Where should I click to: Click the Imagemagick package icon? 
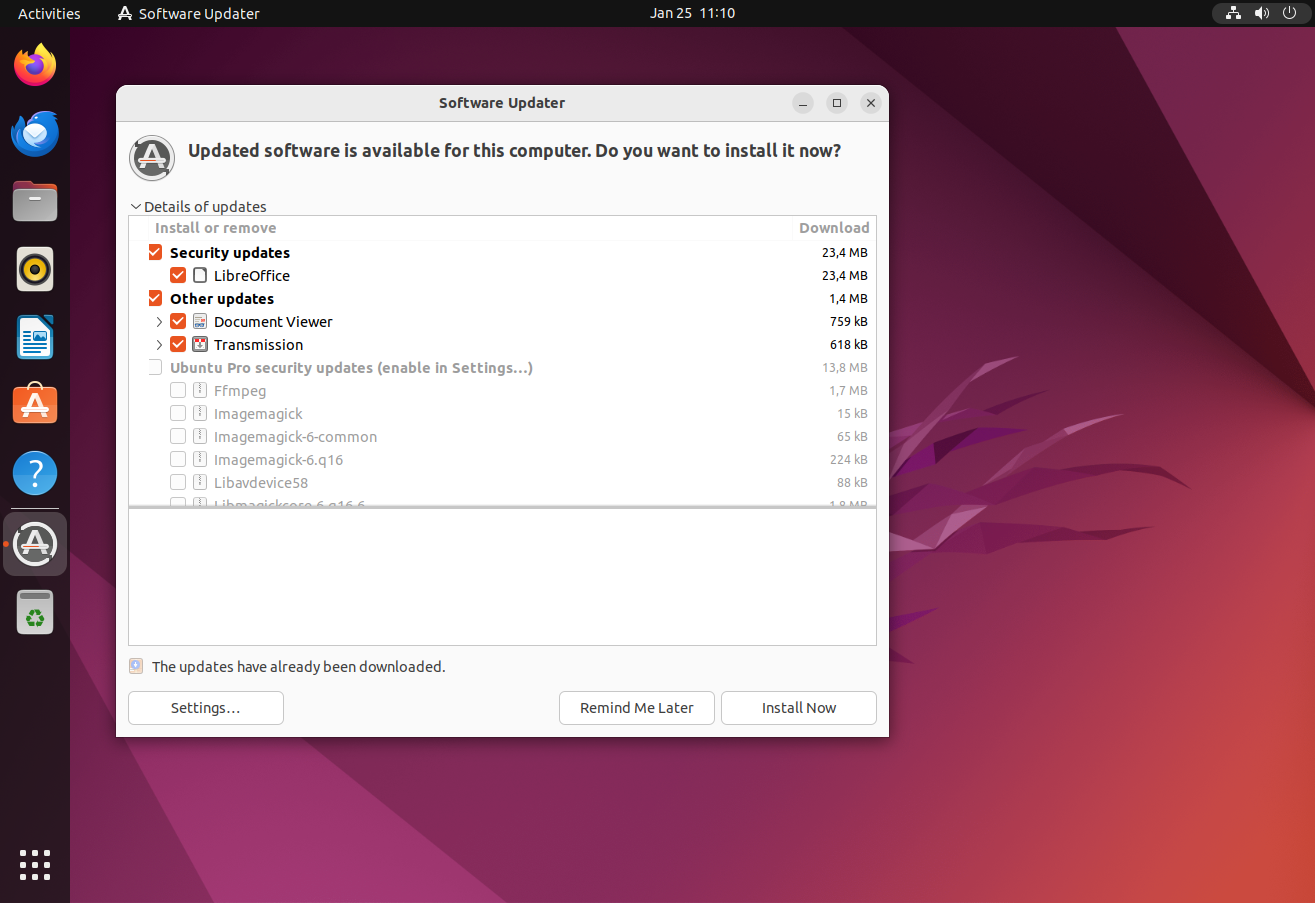click(200, 413)
